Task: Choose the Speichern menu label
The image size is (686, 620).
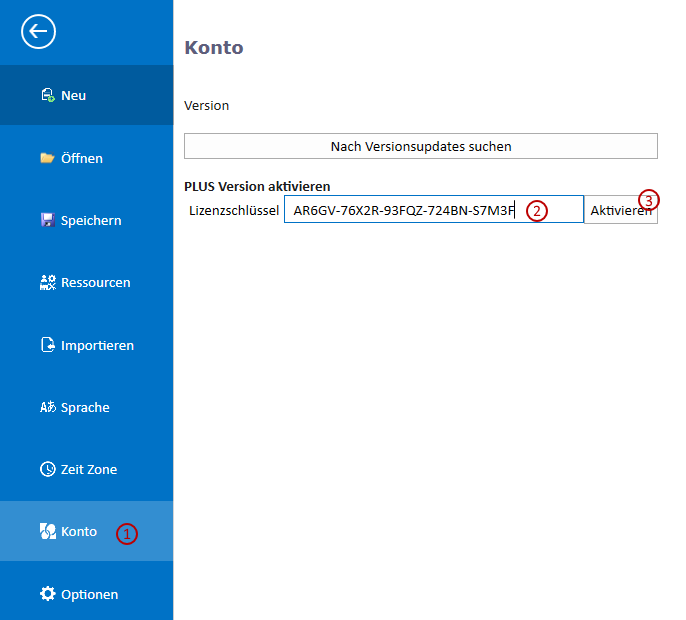Action: 91,220
